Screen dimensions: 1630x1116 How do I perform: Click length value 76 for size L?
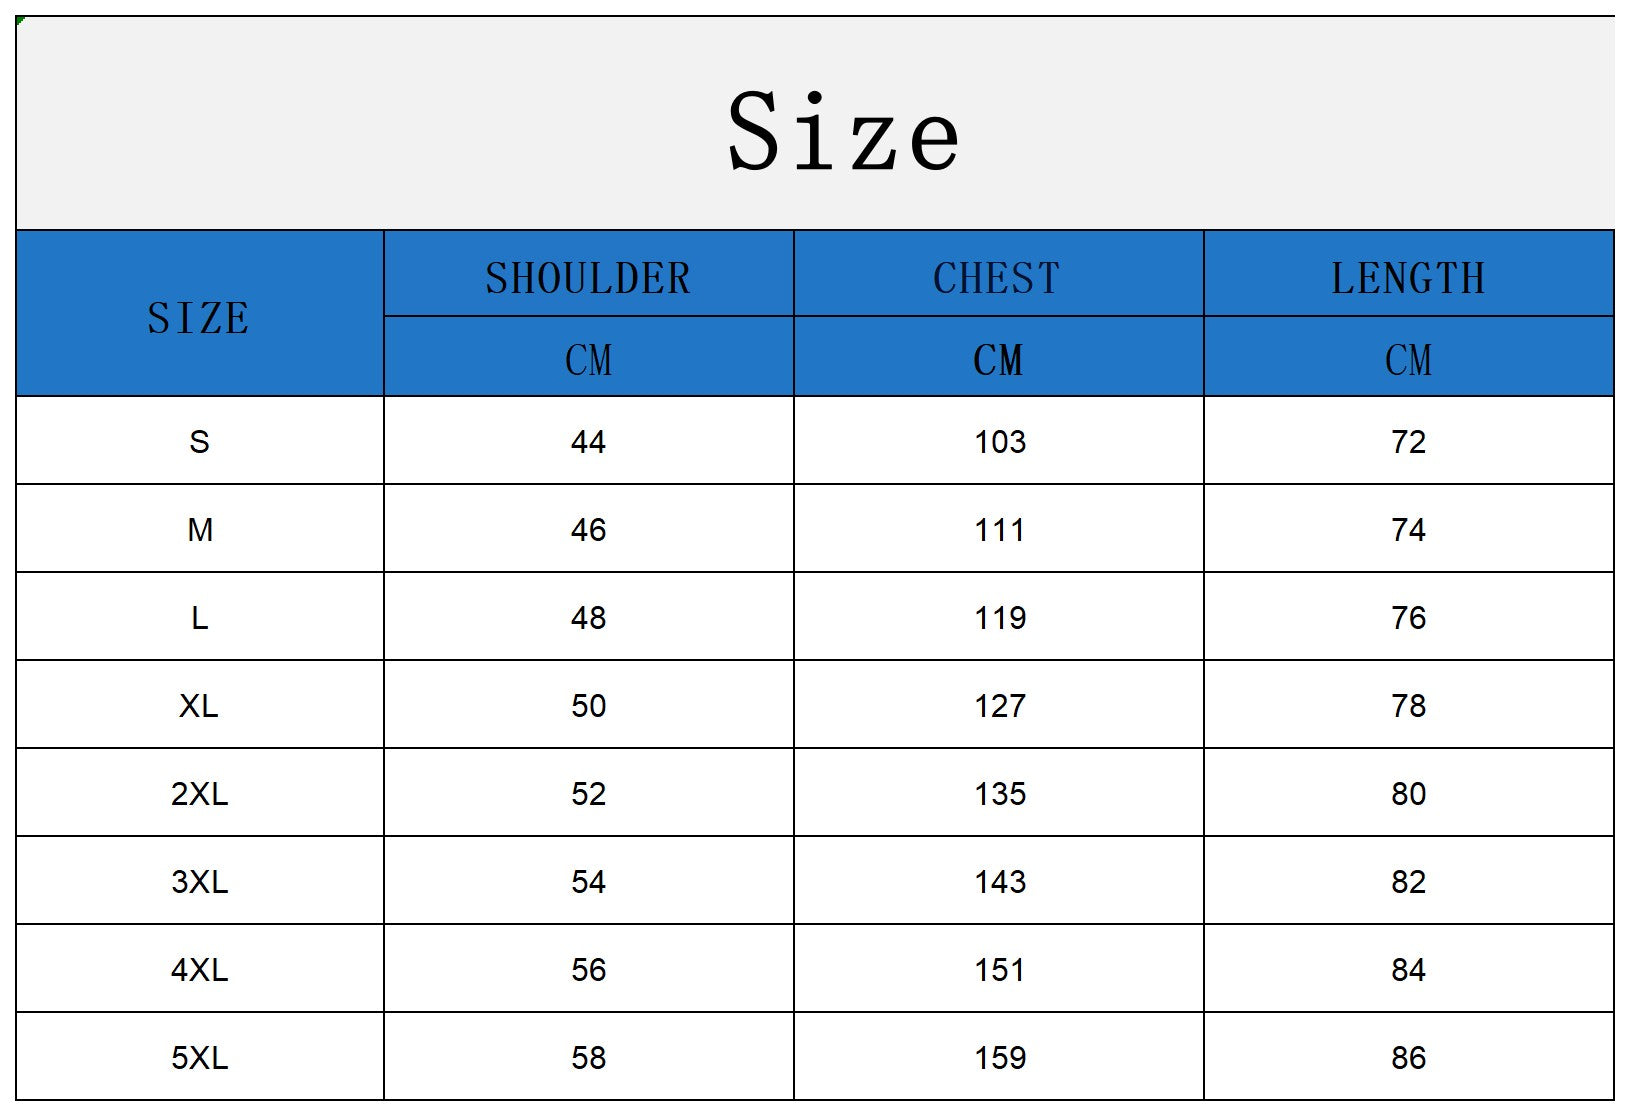(x=1408, y=617)
